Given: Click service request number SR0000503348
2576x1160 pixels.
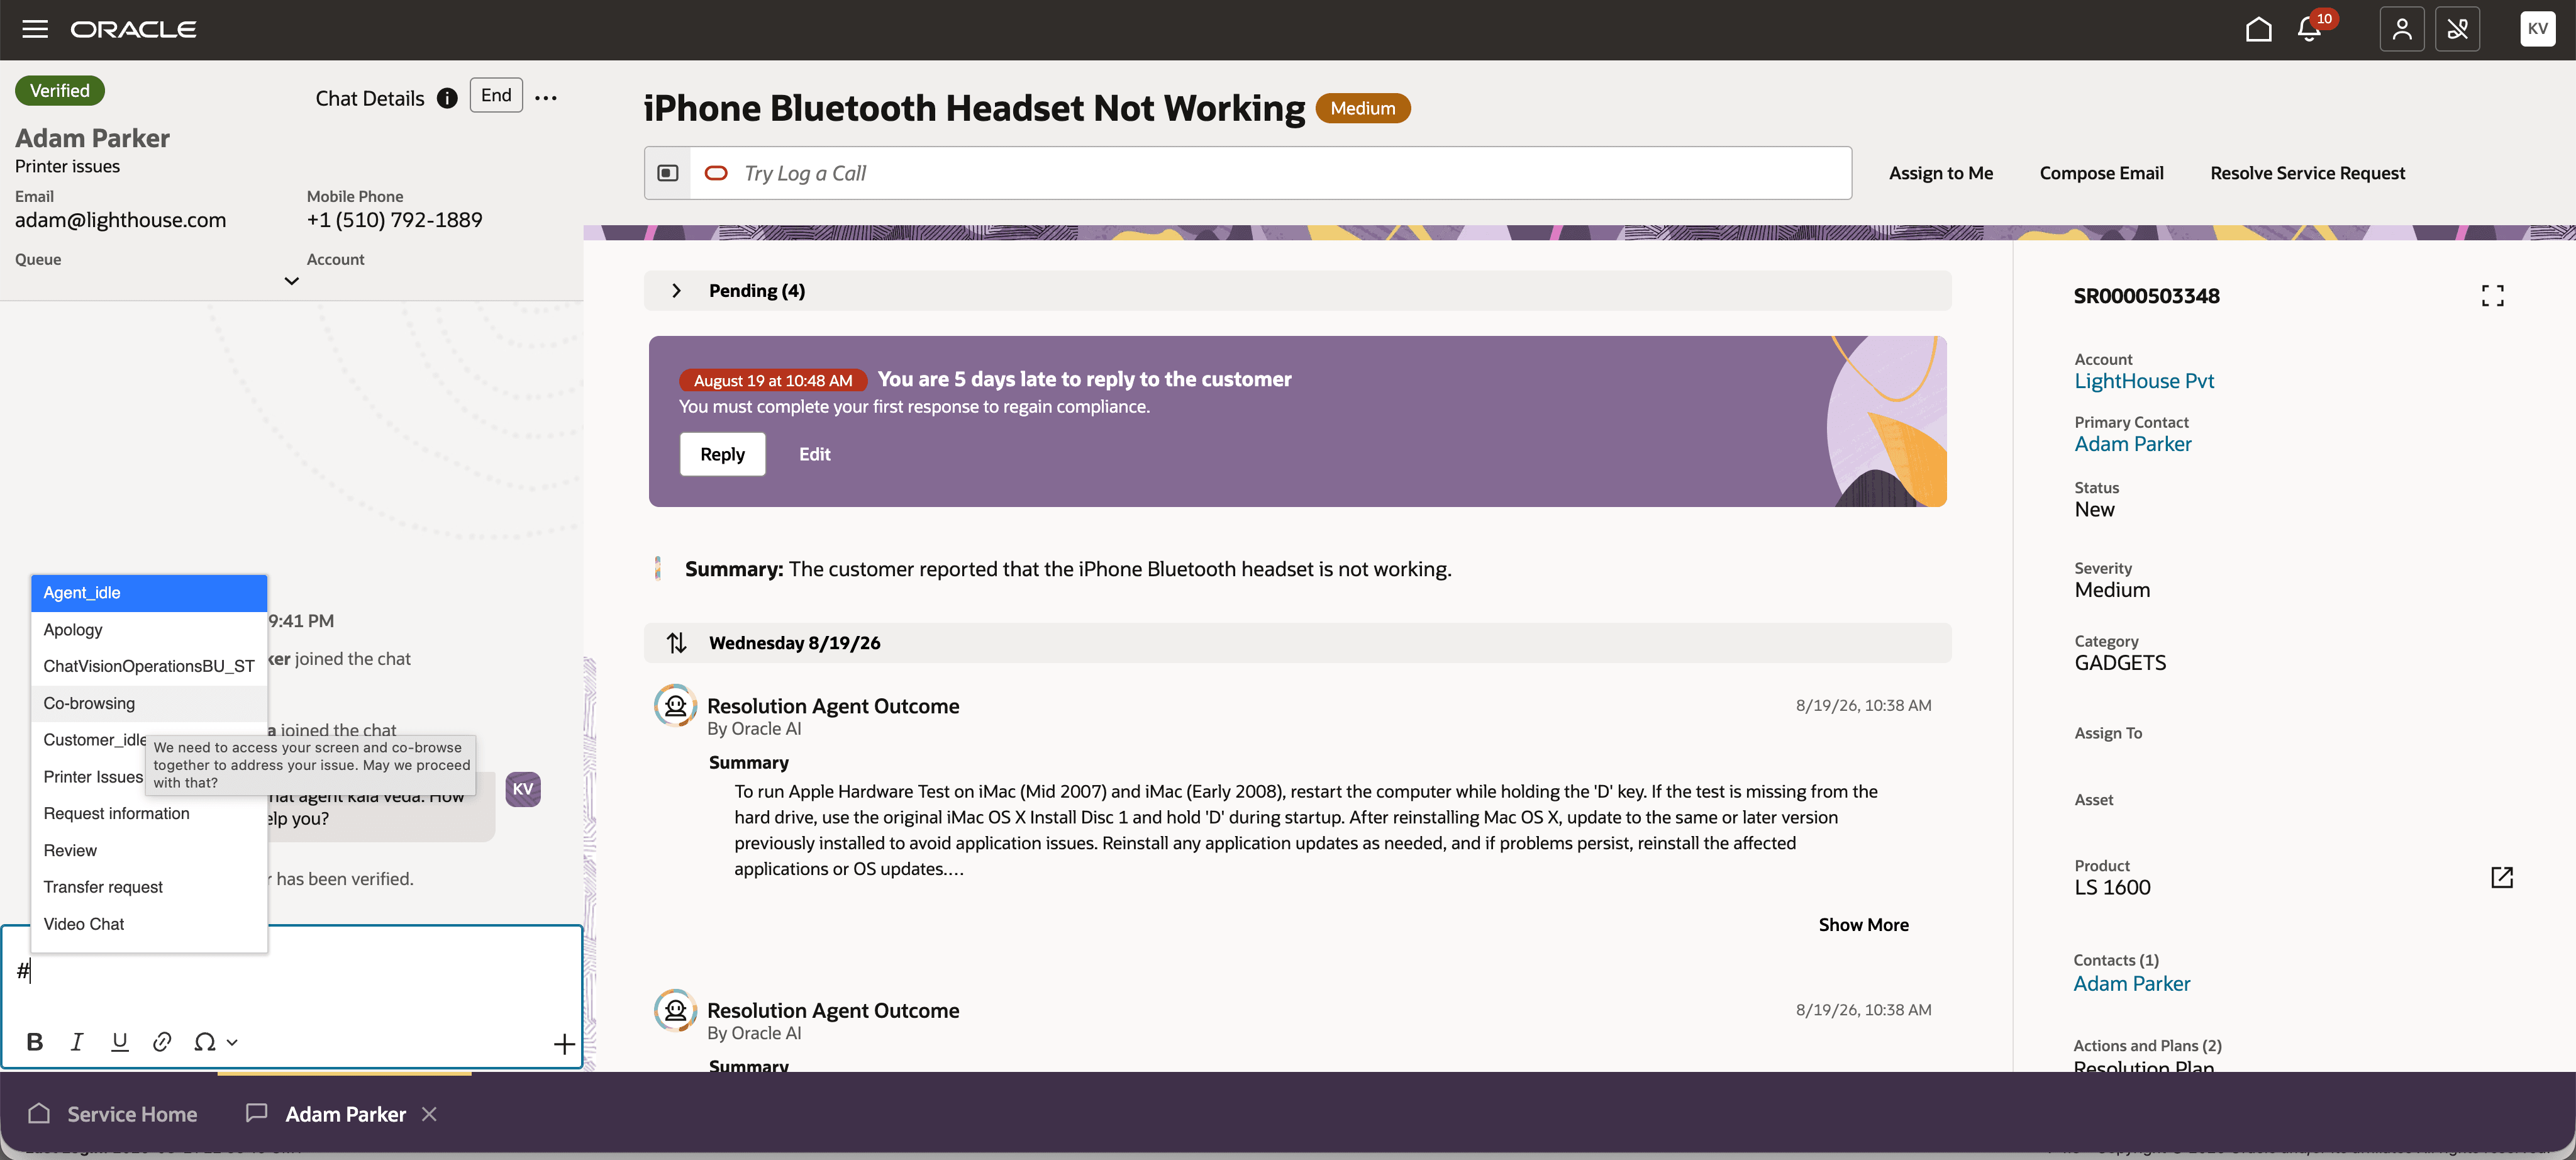Looking at the screenshot, I should click(2146, 296).
